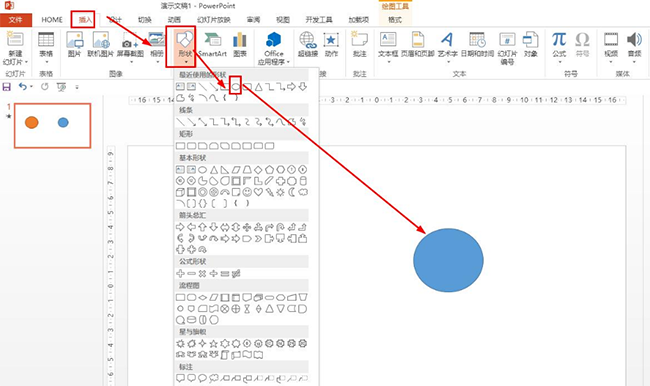Switch to the HOME tab
The image size is (650, 386).
(x=52, y=19)
